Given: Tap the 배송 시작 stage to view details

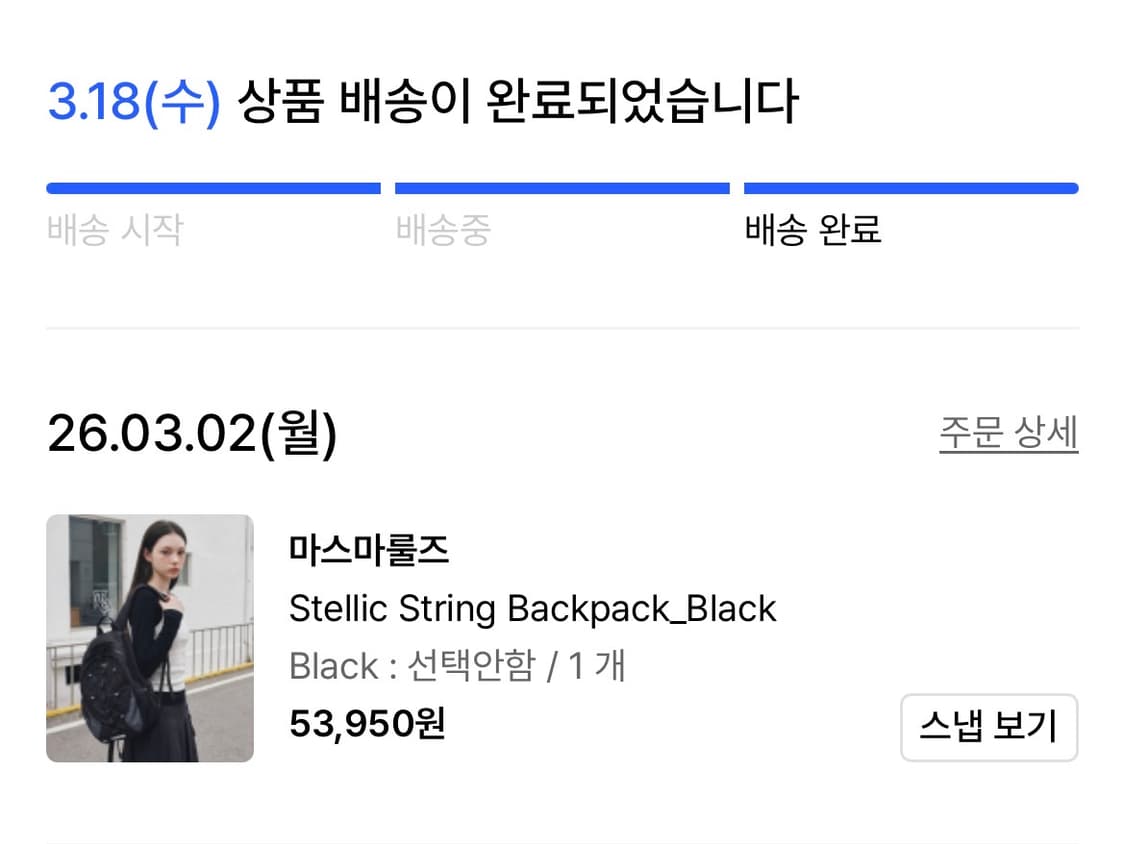Looking at the screenshot, I should point(115,230).
